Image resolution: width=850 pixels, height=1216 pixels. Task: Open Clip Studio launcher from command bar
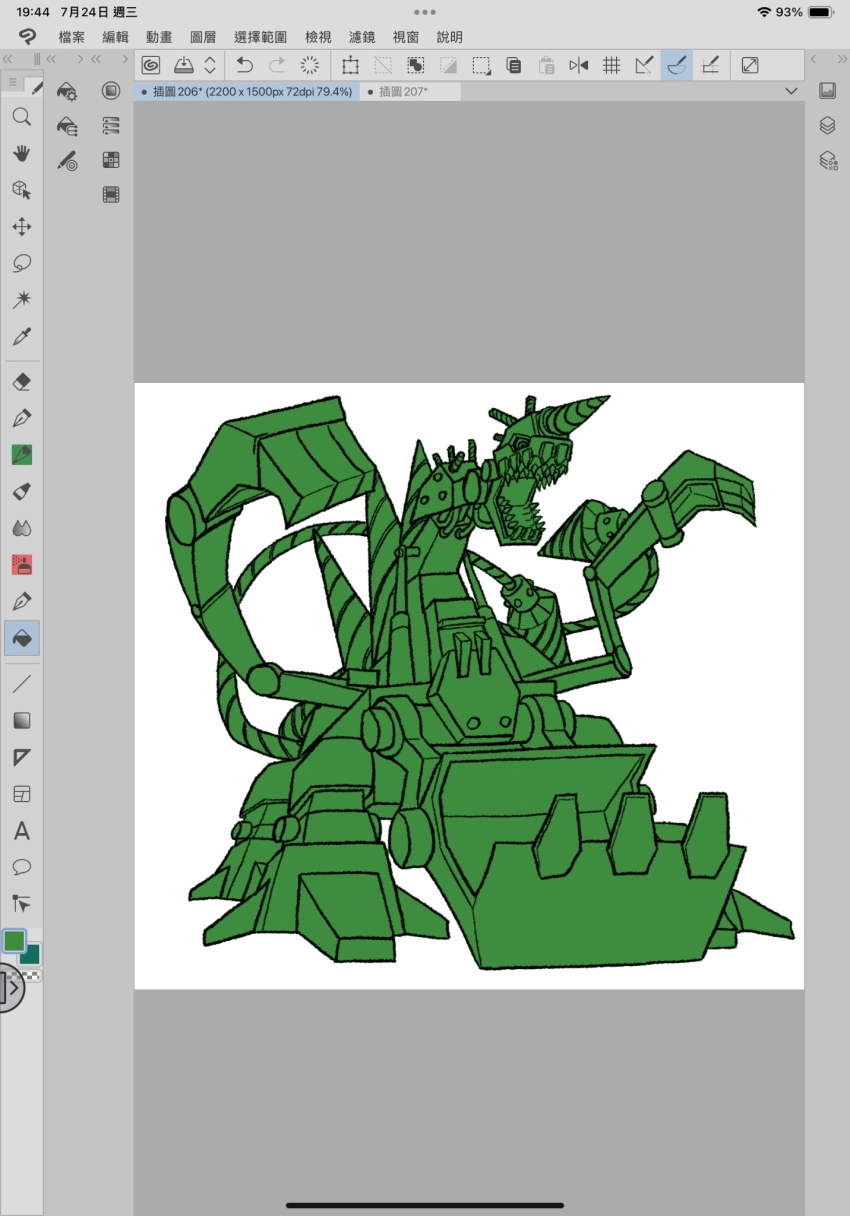coord(151,65)
